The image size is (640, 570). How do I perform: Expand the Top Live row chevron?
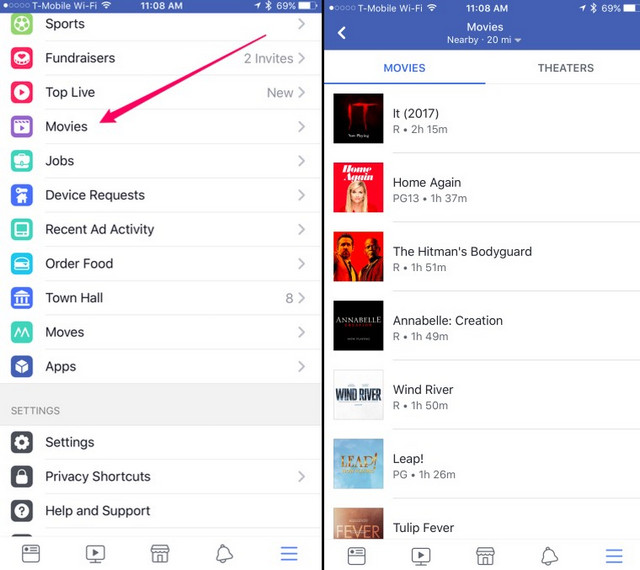(x=301, y=92)
